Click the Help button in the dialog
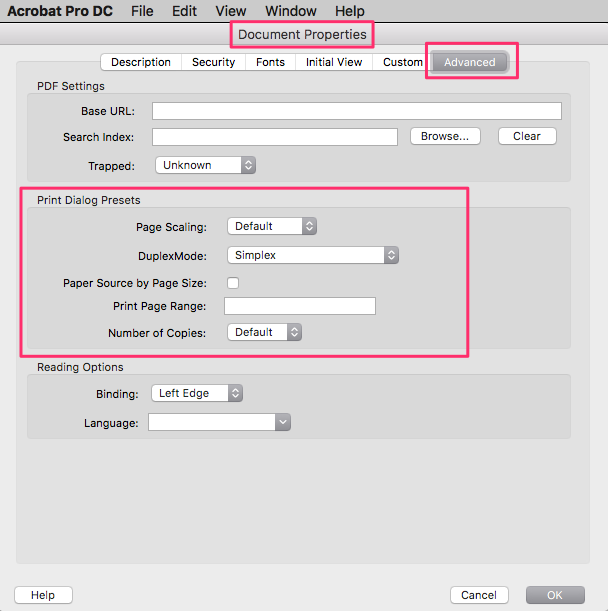The image size is (608, 611). tap(43, 595)
